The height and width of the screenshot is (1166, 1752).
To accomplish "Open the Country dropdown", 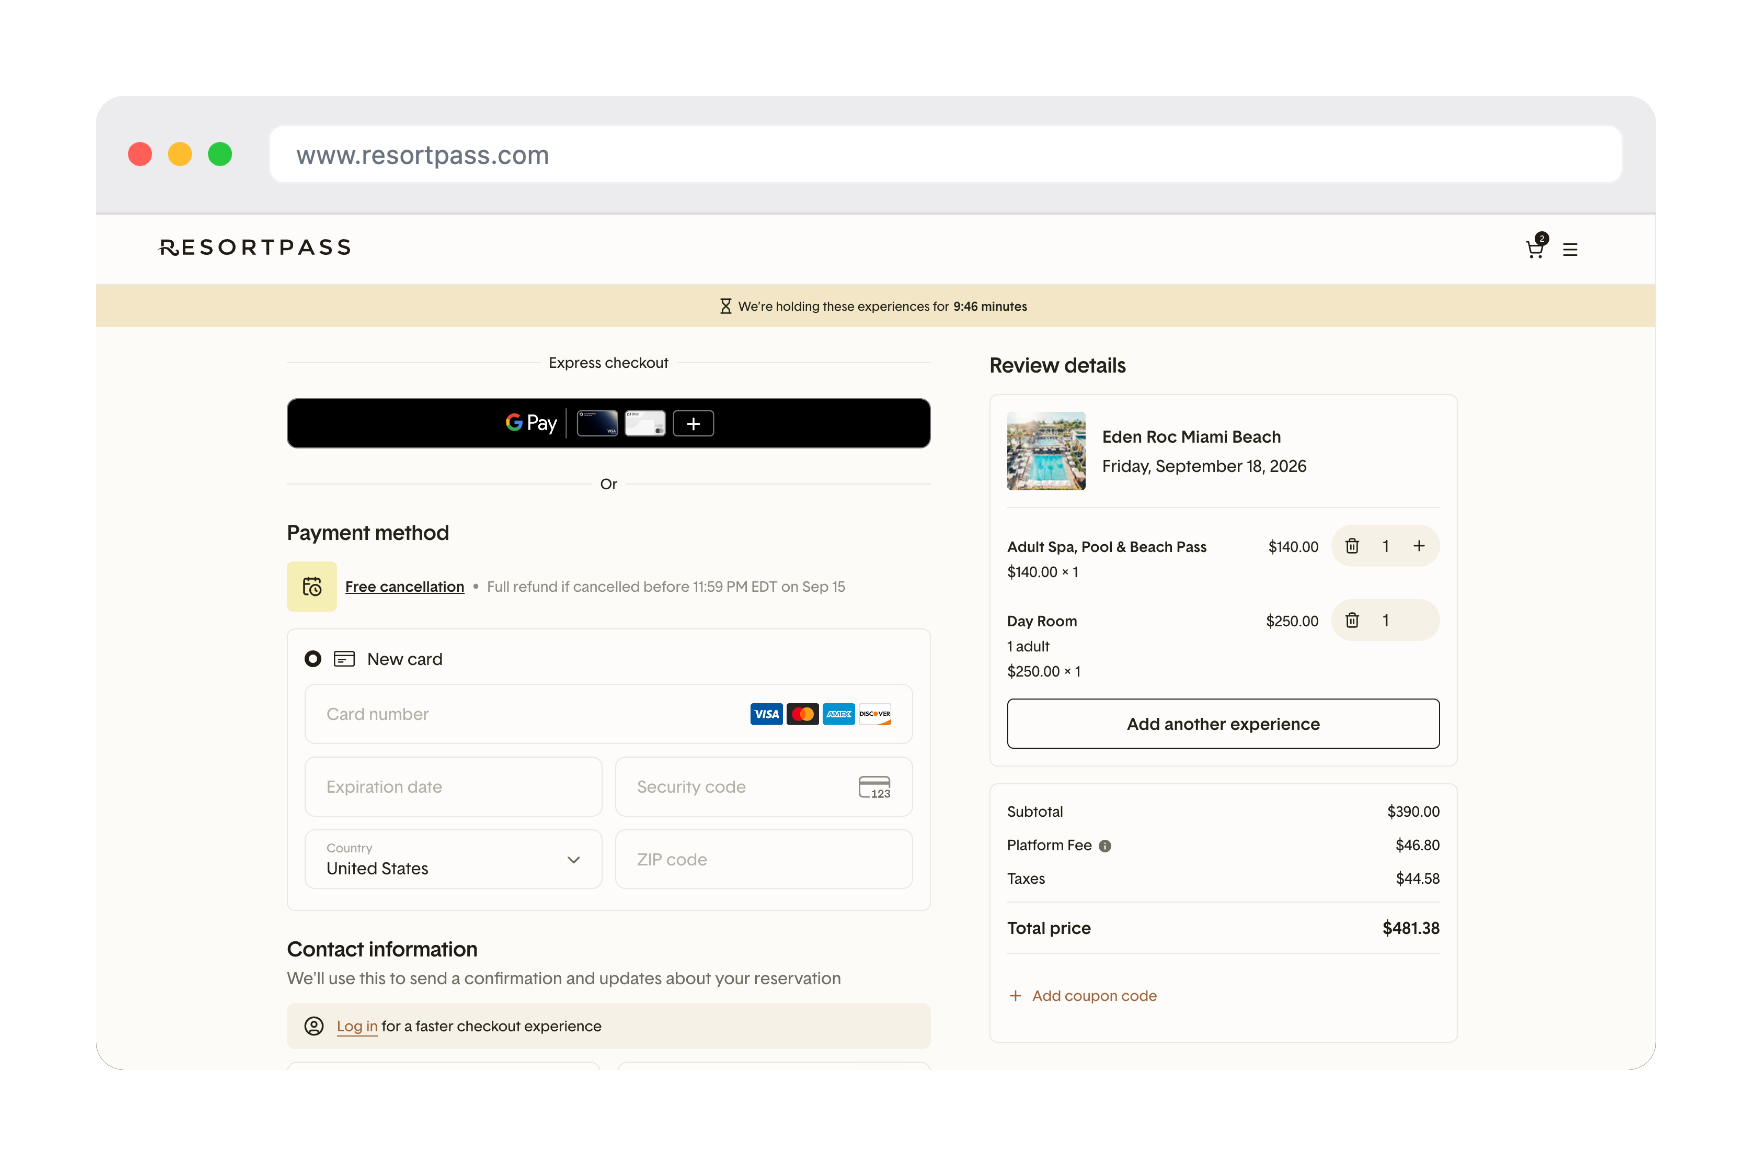I will 453,859.
